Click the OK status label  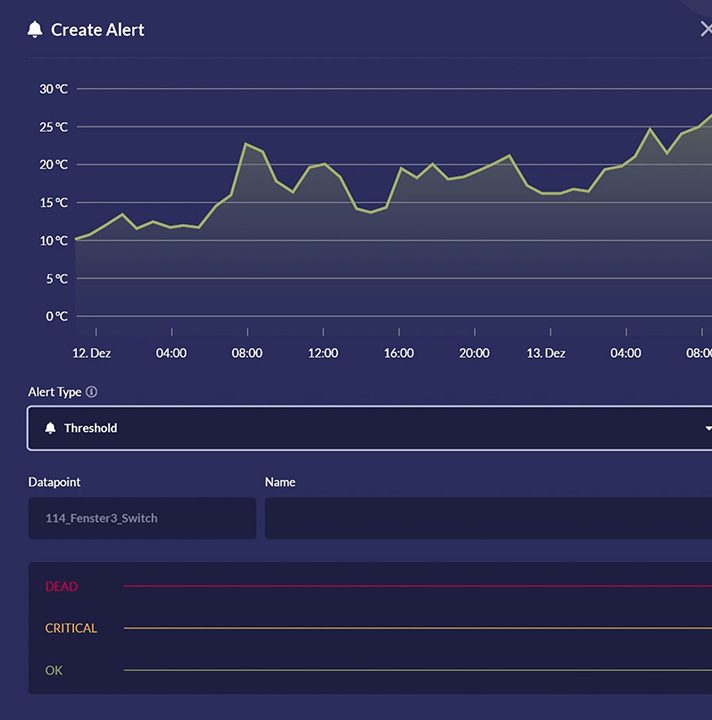pyautogui.click(x=54, y=670)
